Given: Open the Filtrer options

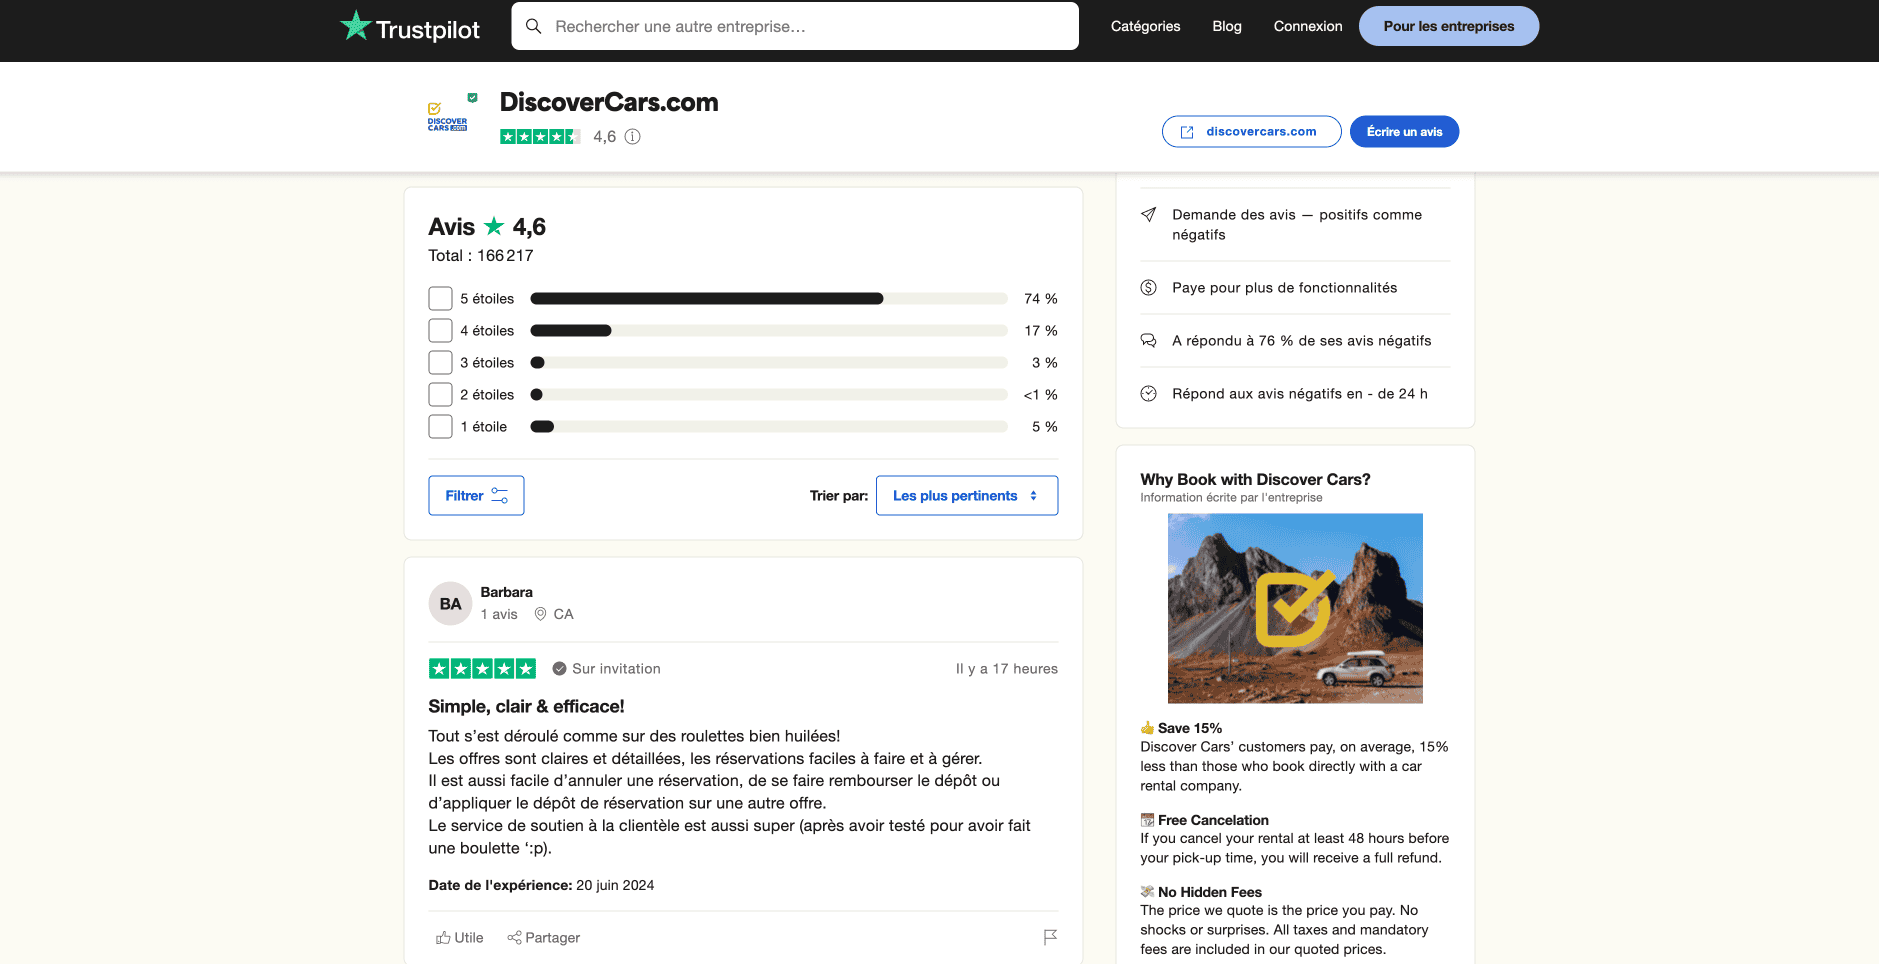Looking at the screenshot, I should point(476,496).
